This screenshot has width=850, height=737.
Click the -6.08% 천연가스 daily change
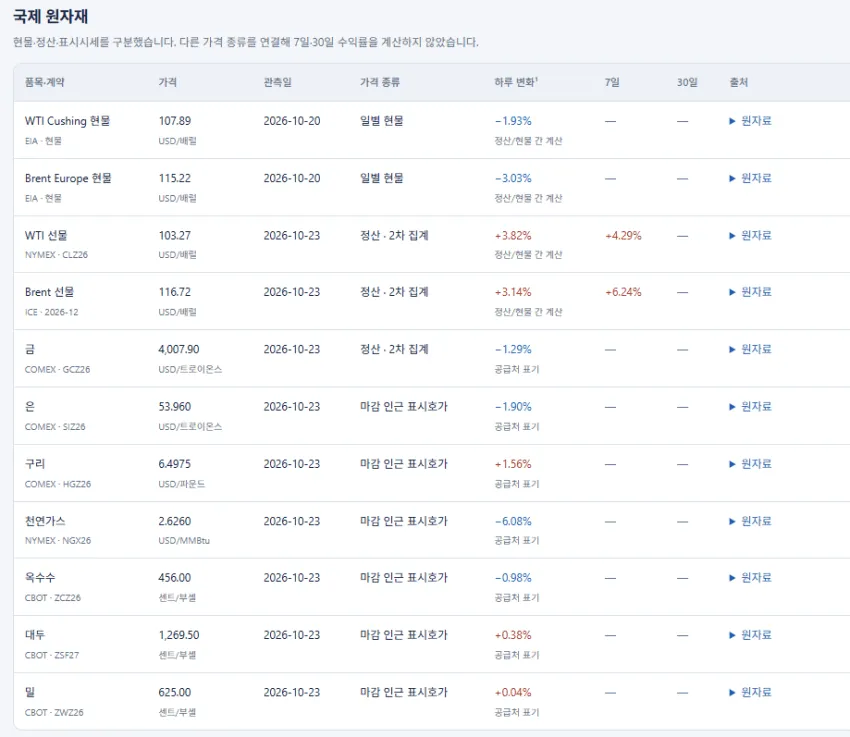[513, 521]
